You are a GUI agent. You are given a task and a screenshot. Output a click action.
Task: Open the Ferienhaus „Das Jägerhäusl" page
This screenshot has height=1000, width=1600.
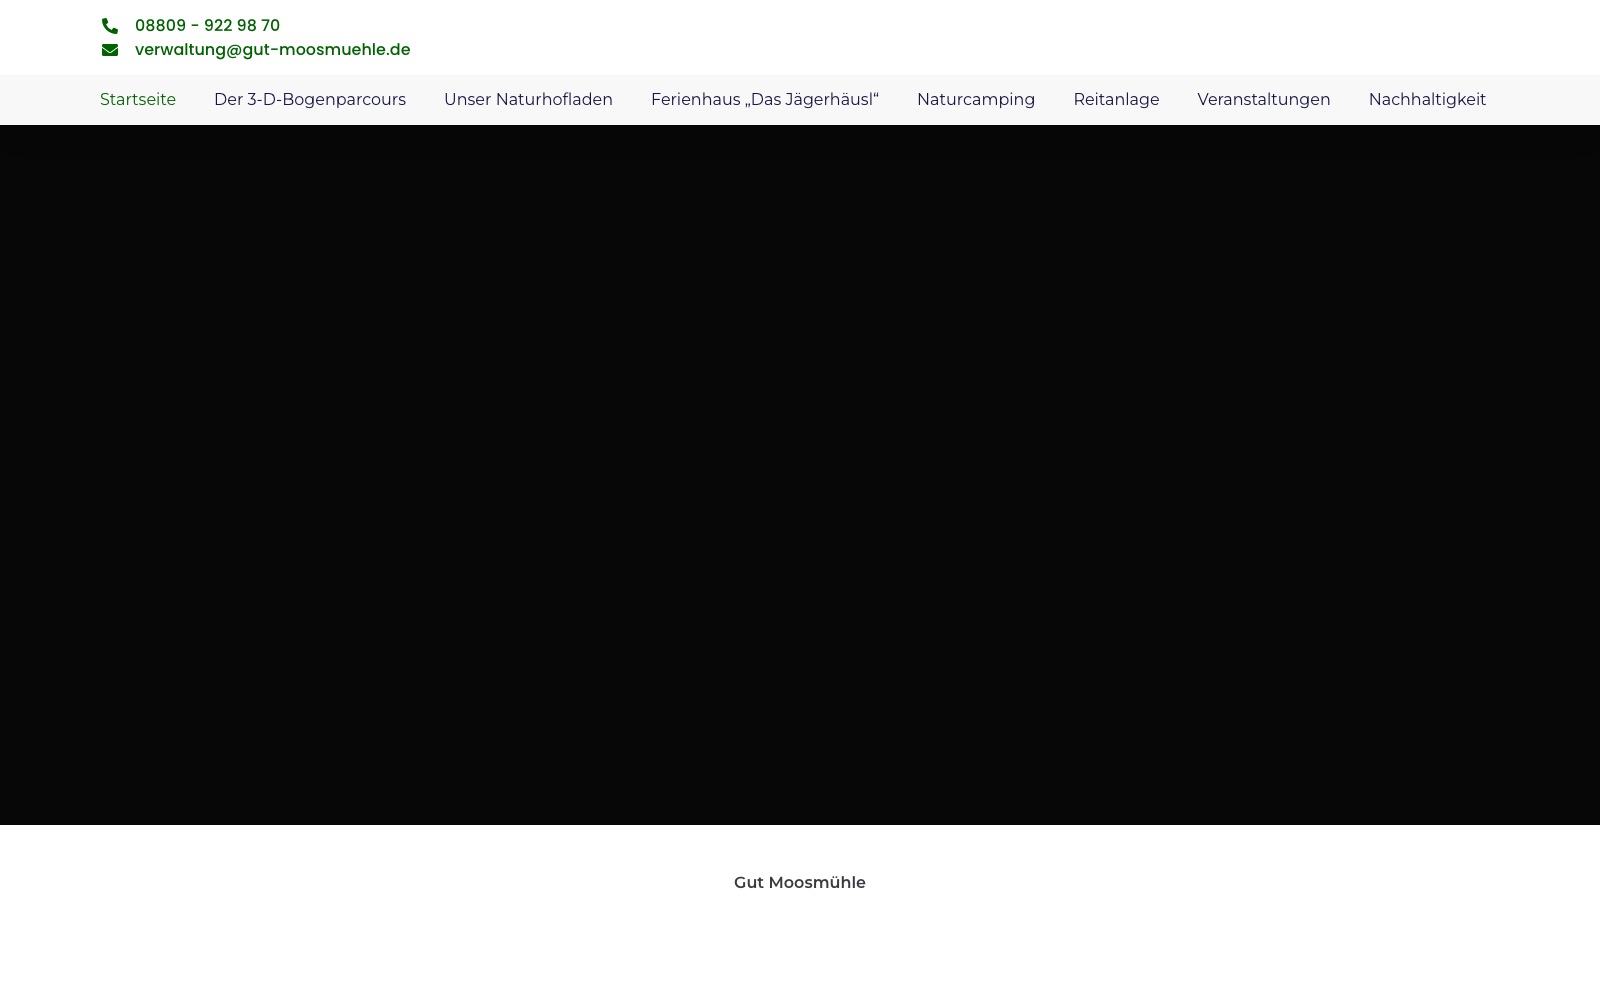click(765, 99)
